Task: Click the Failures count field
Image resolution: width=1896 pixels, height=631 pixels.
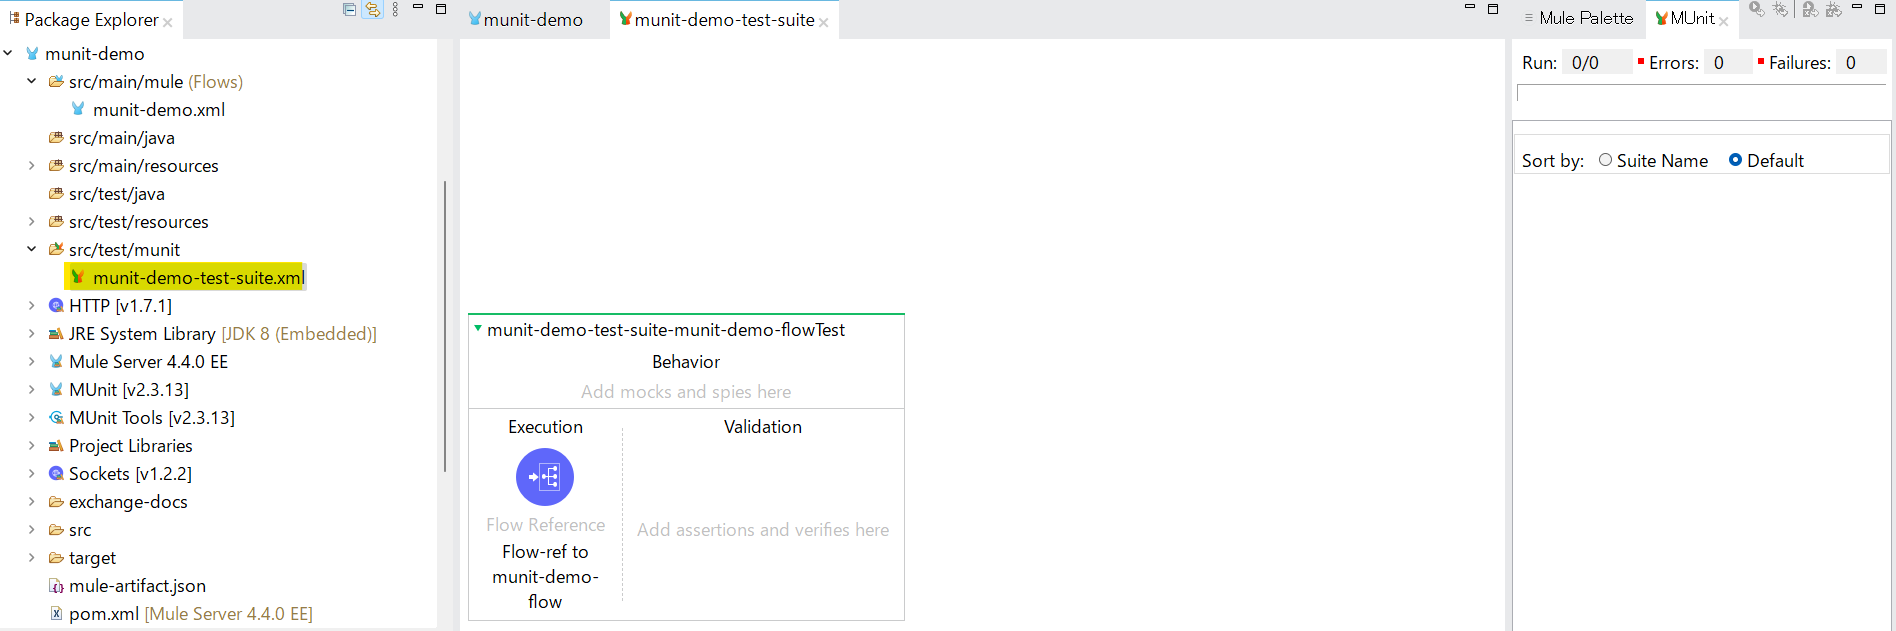Action: coord(1861,62)
